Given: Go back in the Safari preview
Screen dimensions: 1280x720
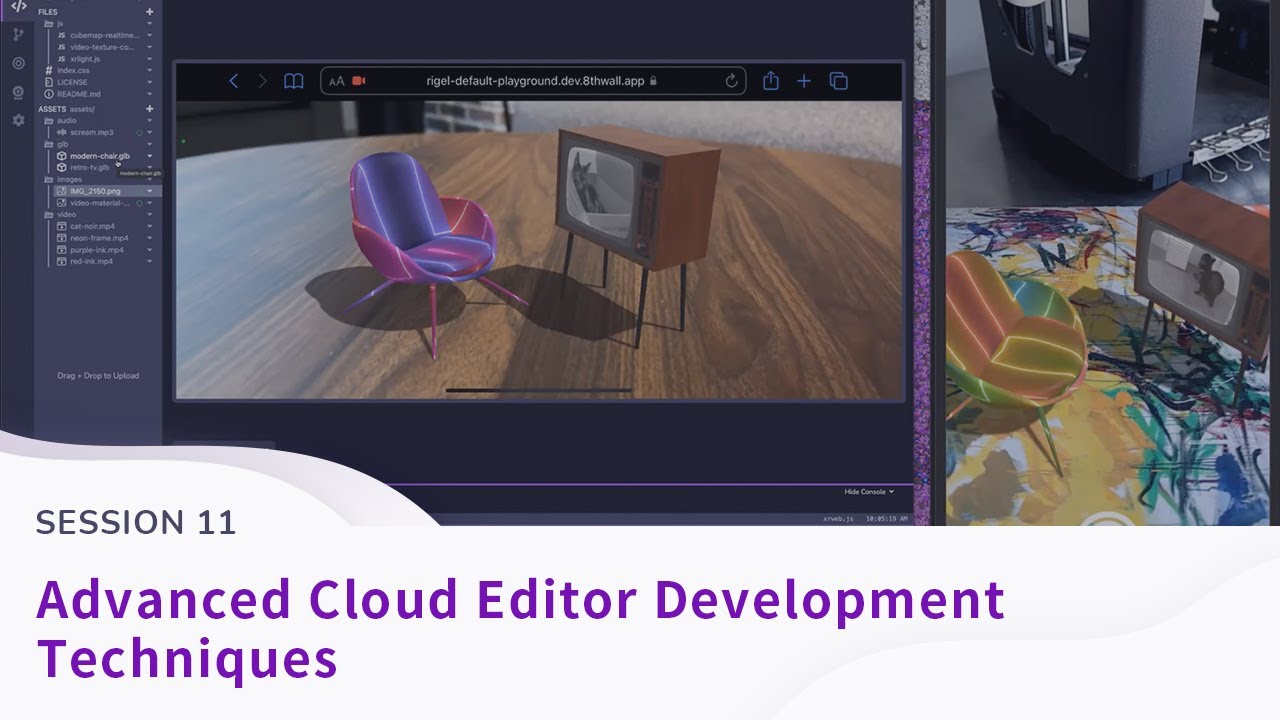Looking at the screenshot, I should pos(234,81).
